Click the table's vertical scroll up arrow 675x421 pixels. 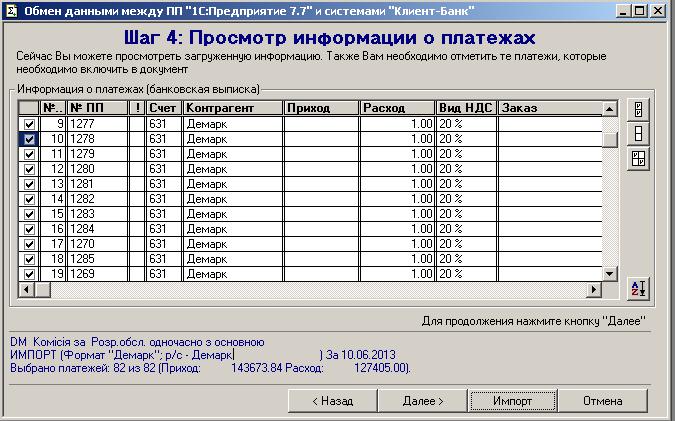coord(609,108)
